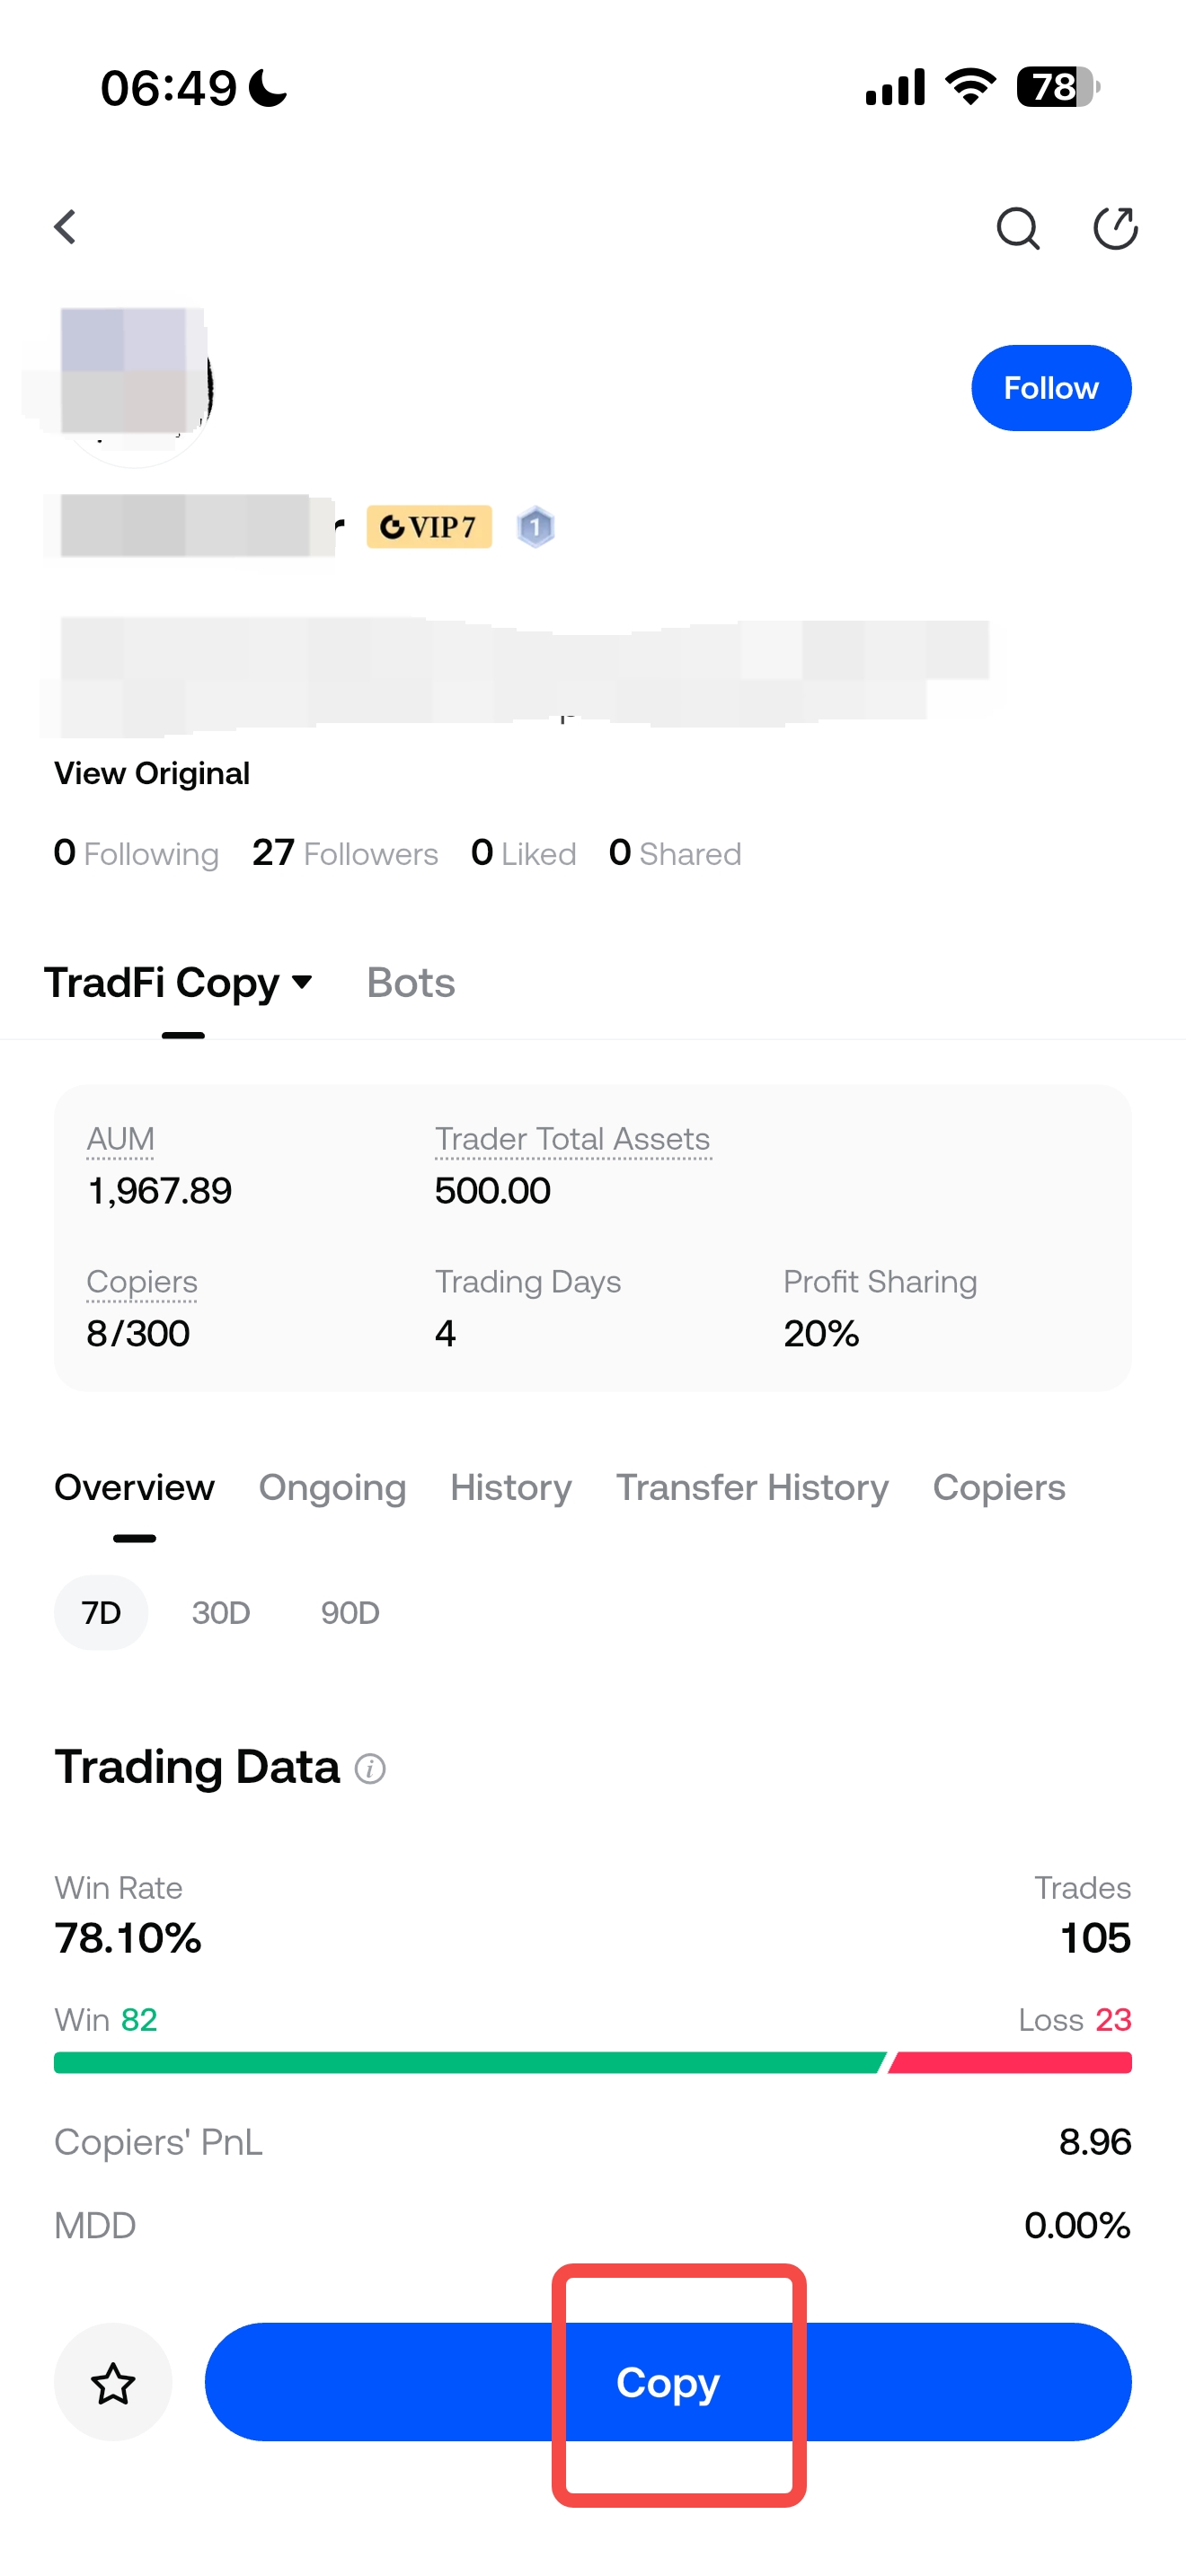Image resolution: width=1186 pixels, height=2576 pixels.
Task: Tap the View Original link
Action: [152, 773]
